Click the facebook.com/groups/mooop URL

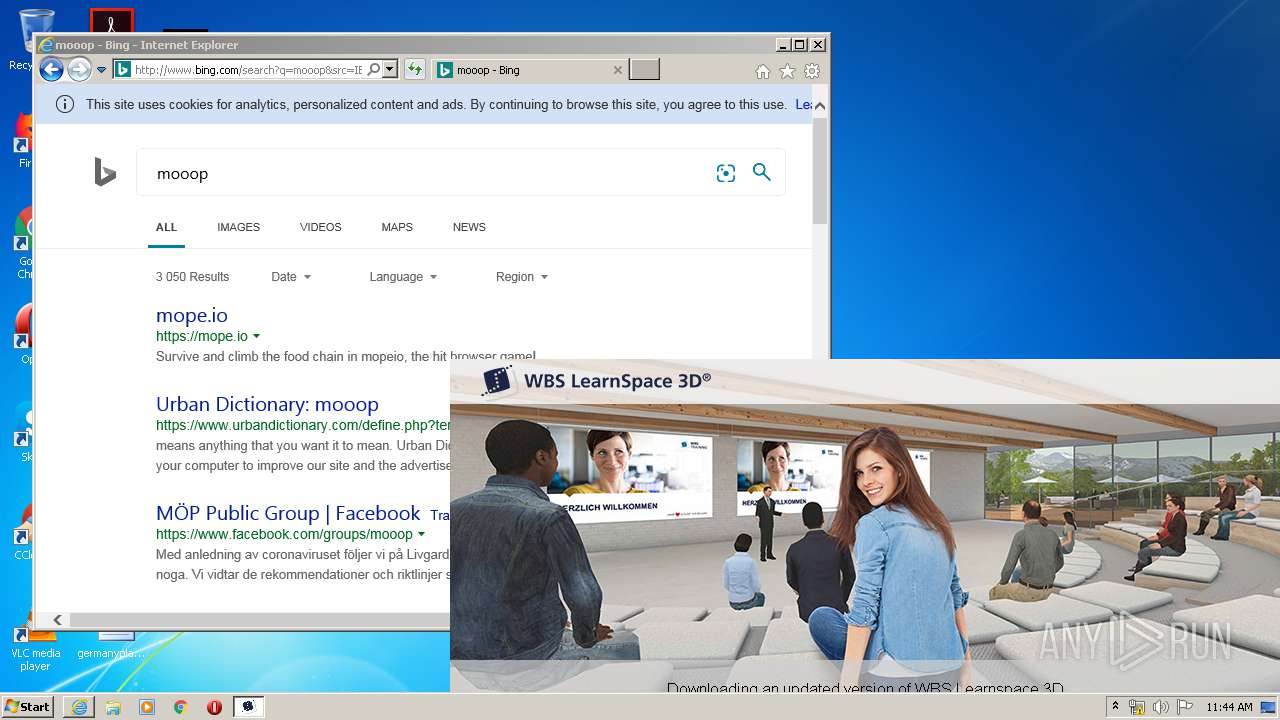pos(284,534)
